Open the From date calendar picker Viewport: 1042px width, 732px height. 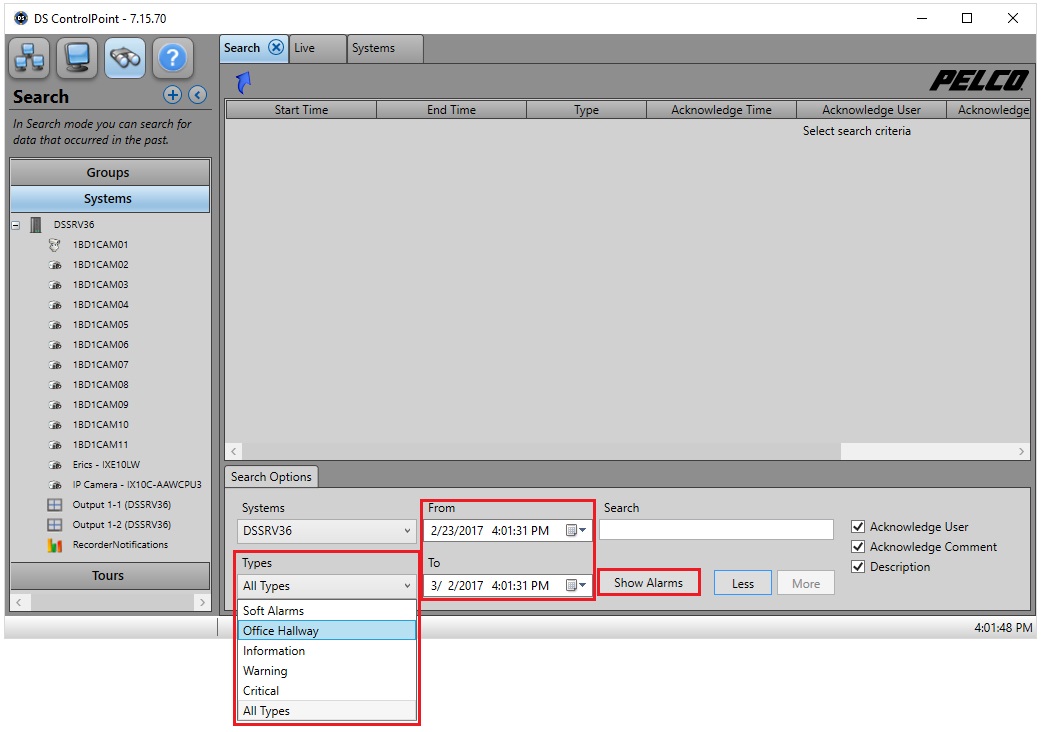coord(572,531)
